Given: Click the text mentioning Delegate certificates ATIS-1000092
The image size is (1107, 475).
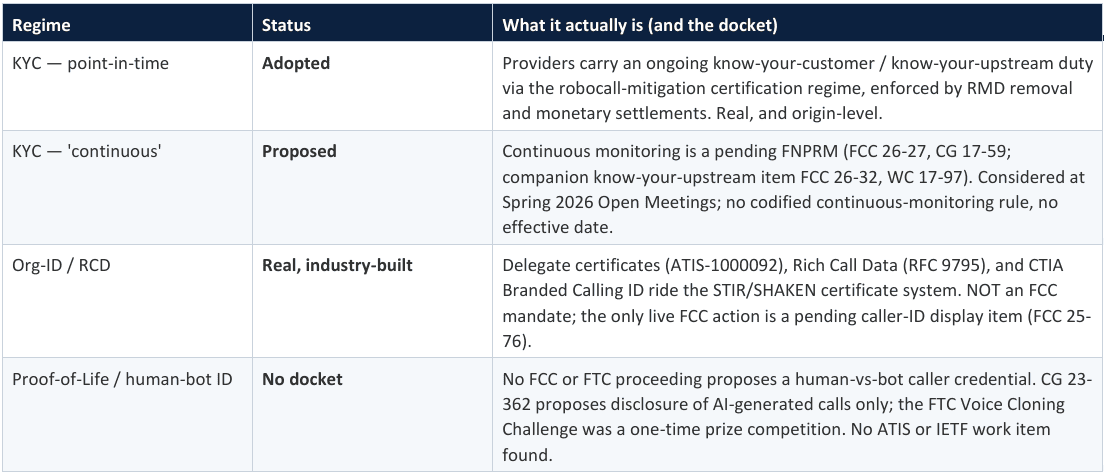Looking at the screenshot, I should pyautogui.click(x=797, y=302).
